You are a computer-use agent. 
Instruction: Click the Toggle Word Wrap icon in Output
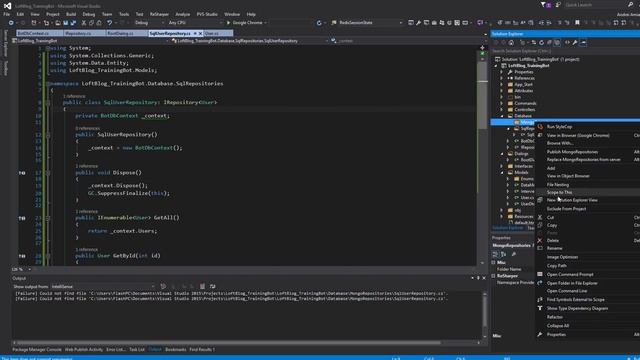[x=212, y=287]
